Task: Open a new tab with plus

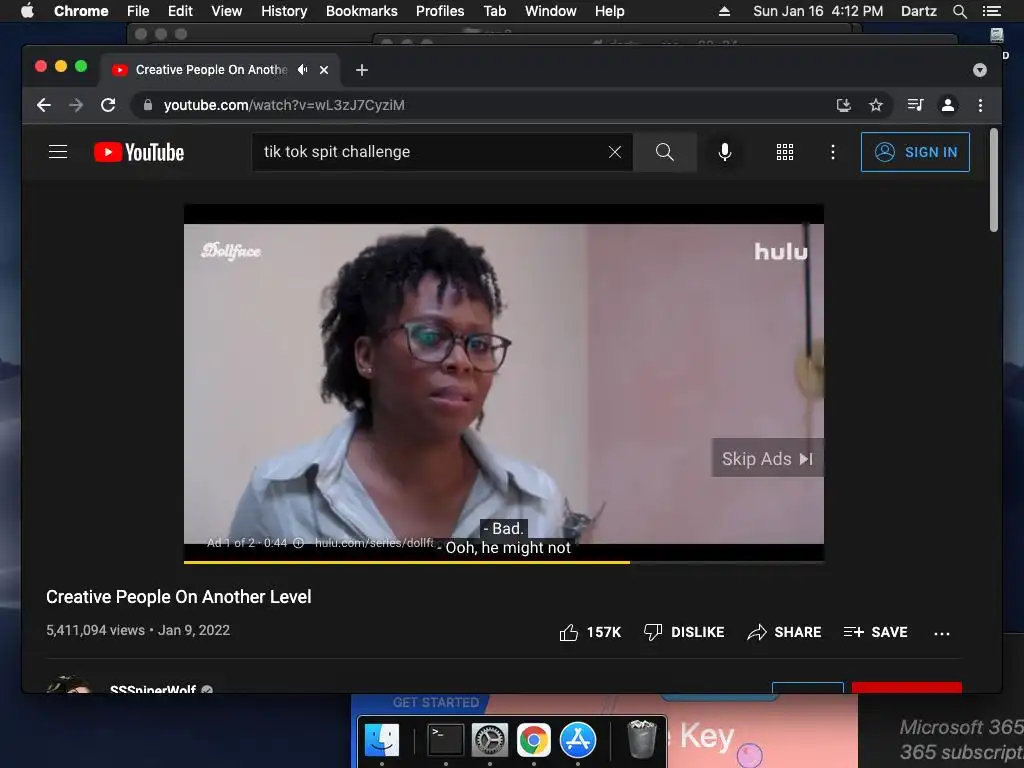Action: 362,70
